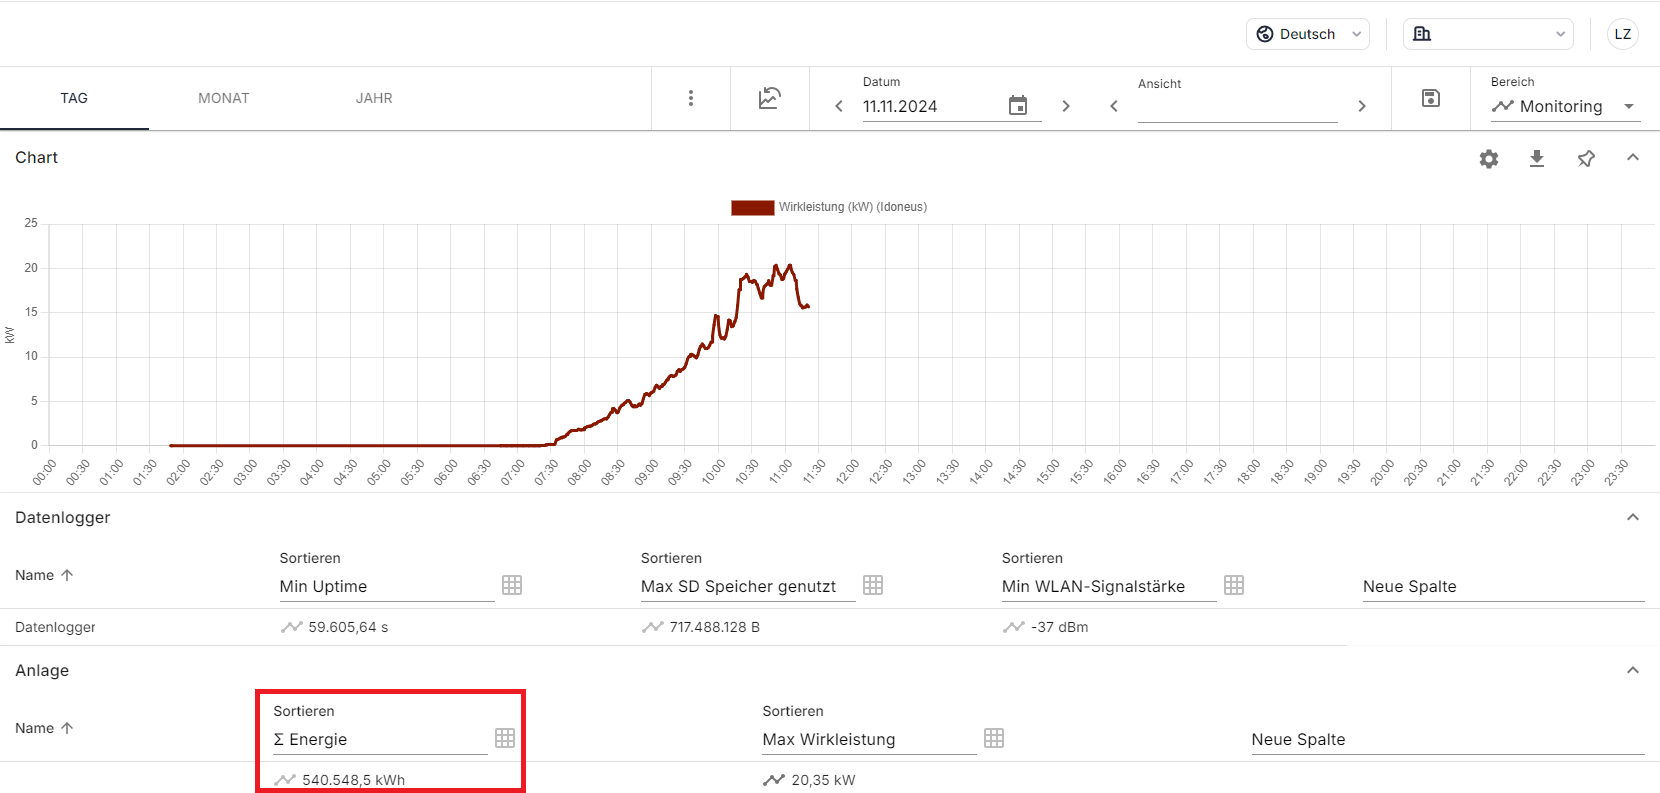
Task: Pin the Chart panel
Action: 1585,159
